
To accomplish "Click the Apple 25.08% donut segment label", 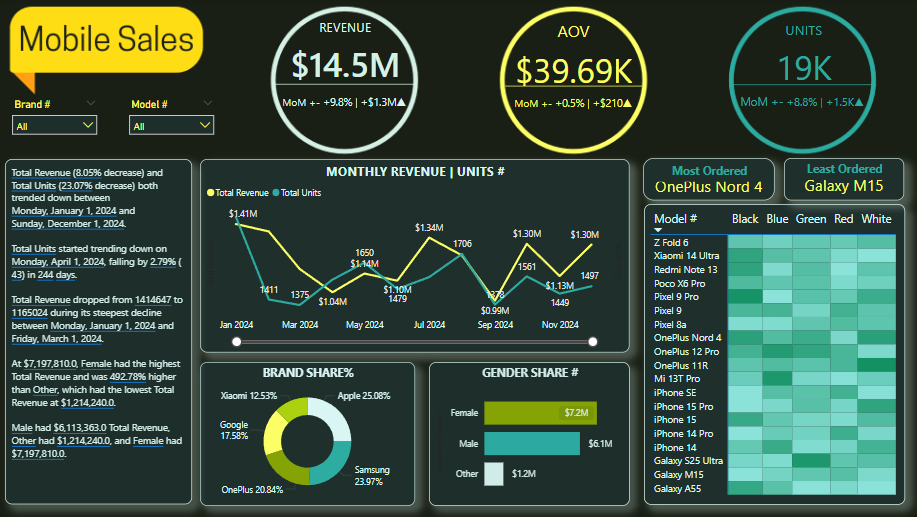I will tap(364, 396).
